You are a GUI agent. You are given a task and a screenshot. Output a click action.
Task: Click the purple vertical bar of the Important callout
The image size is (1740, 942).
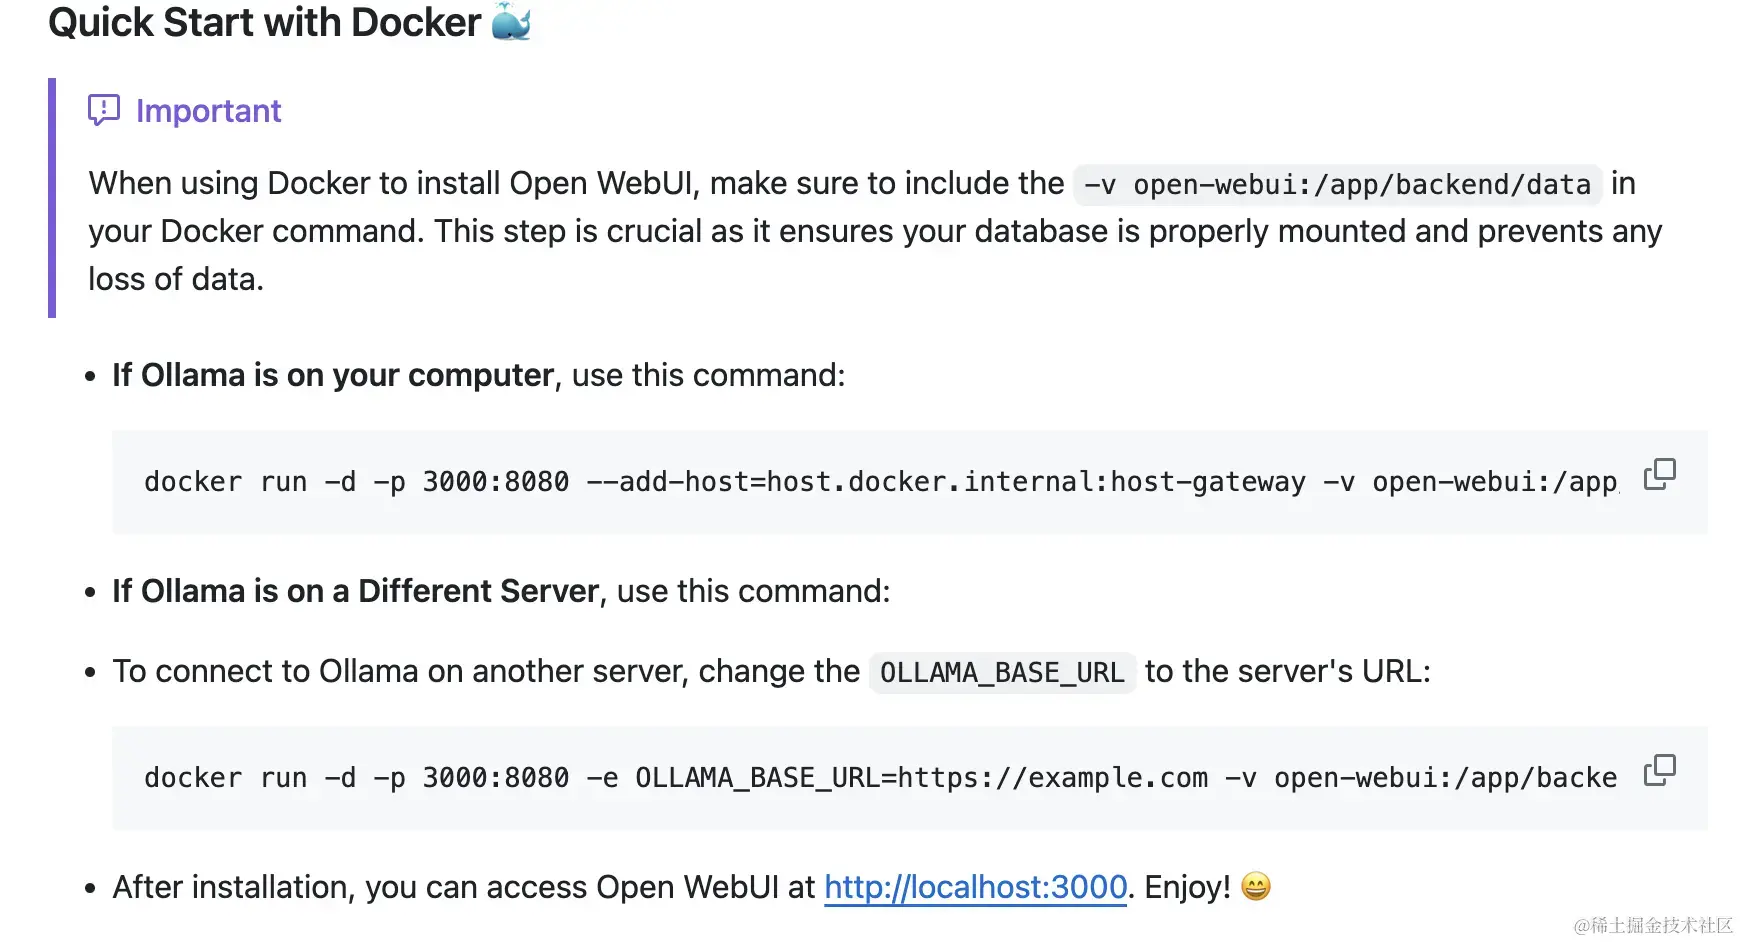(x=51, y=200)
